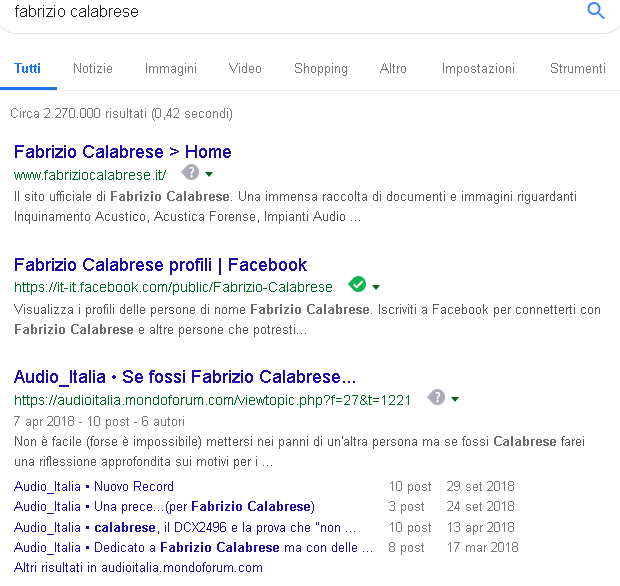Click the it-it.facebook.com green URL text
Image resolution: width=620 pixels, height=586 pixels.
173,287
